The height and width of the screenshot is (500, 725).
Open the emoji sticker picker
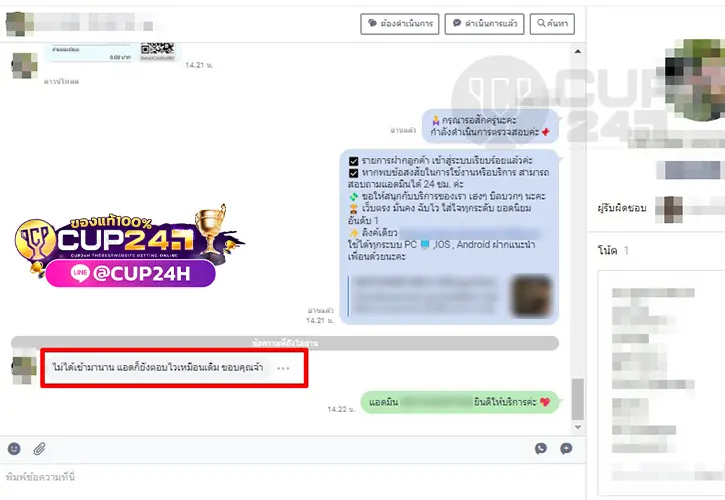click(x=14, y=449)
